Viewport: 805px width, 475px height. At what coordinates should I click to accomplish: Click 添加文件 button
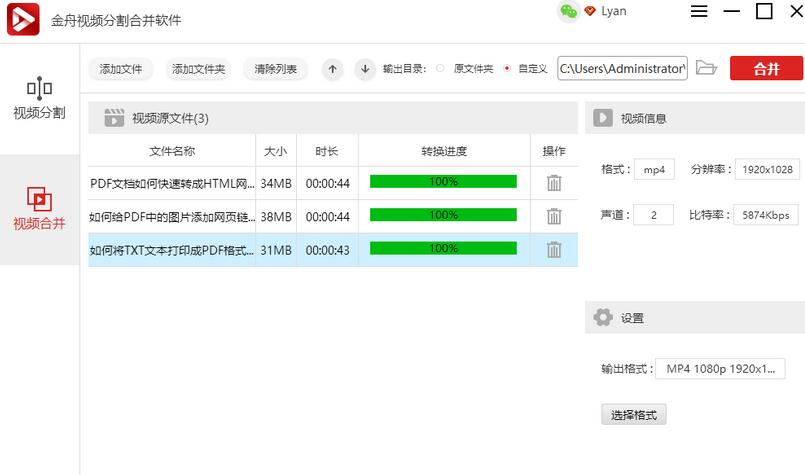tap(121, 69)
